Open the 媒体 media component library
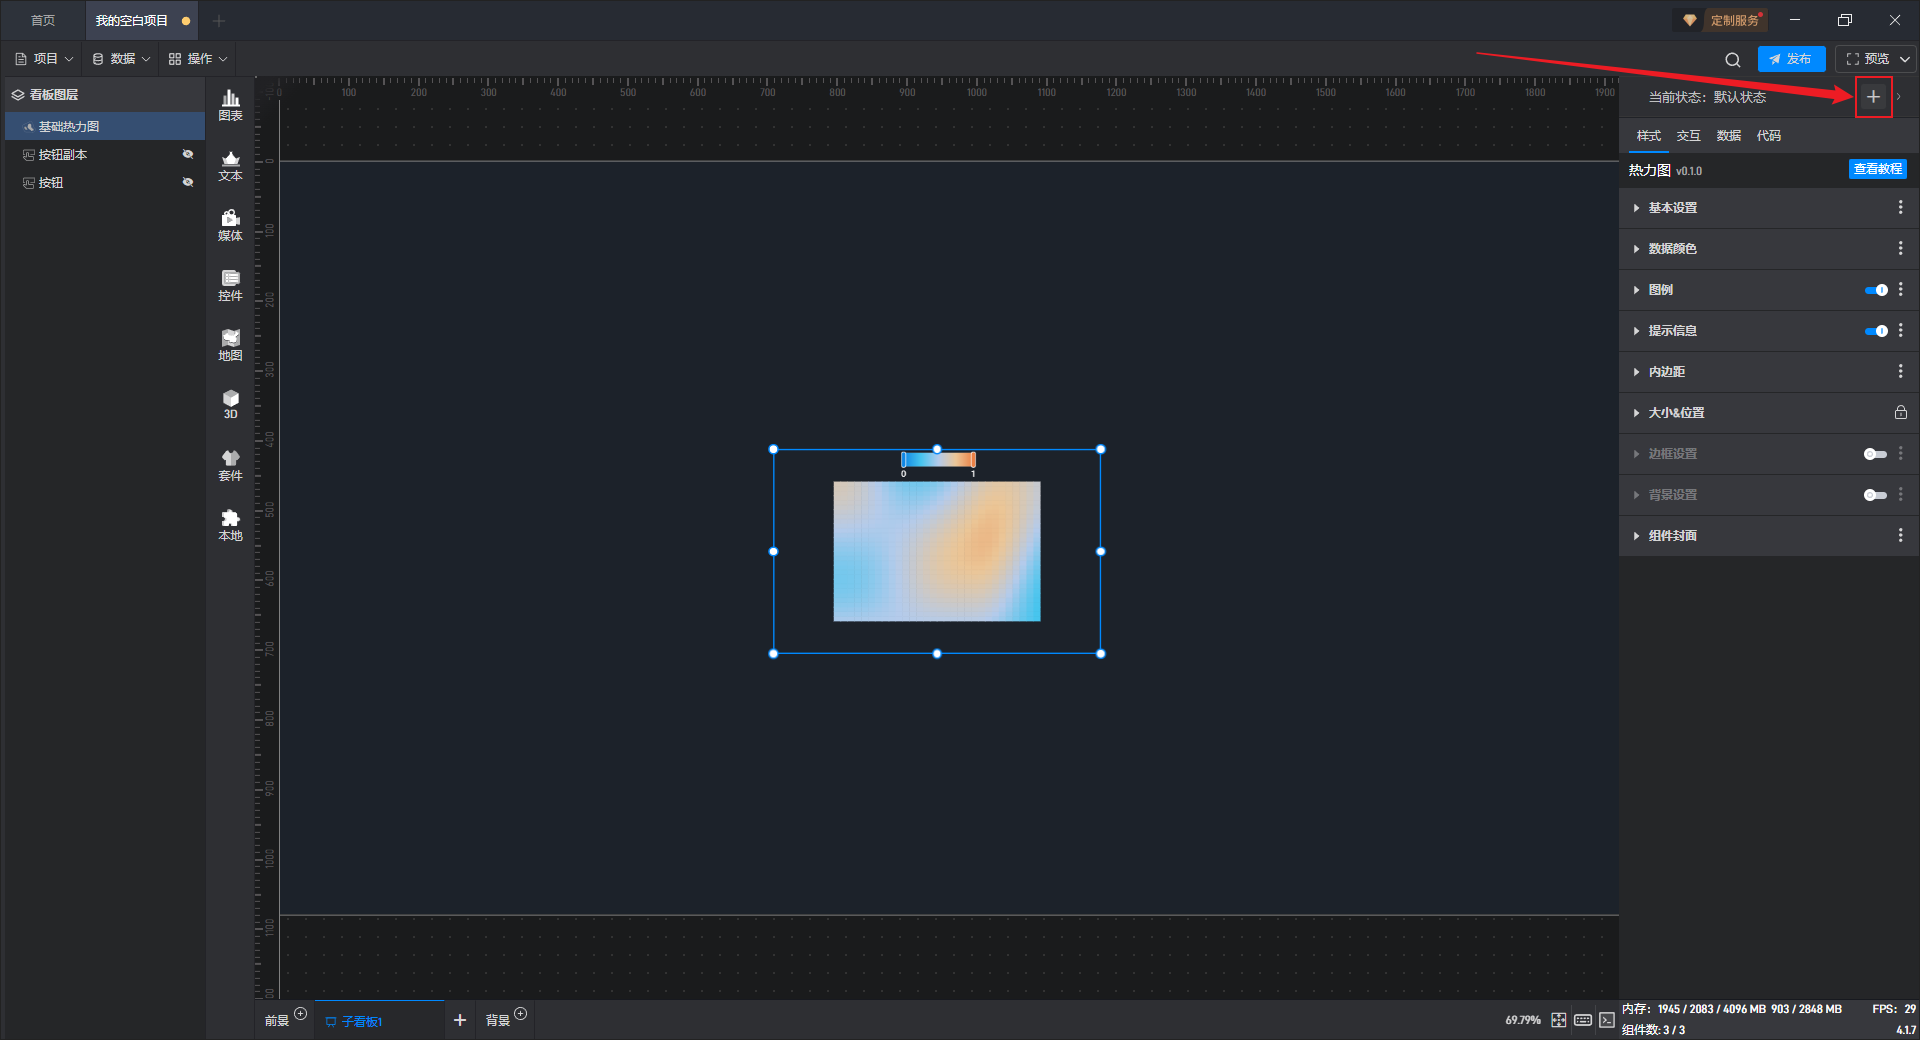 [x=230, y=225]
